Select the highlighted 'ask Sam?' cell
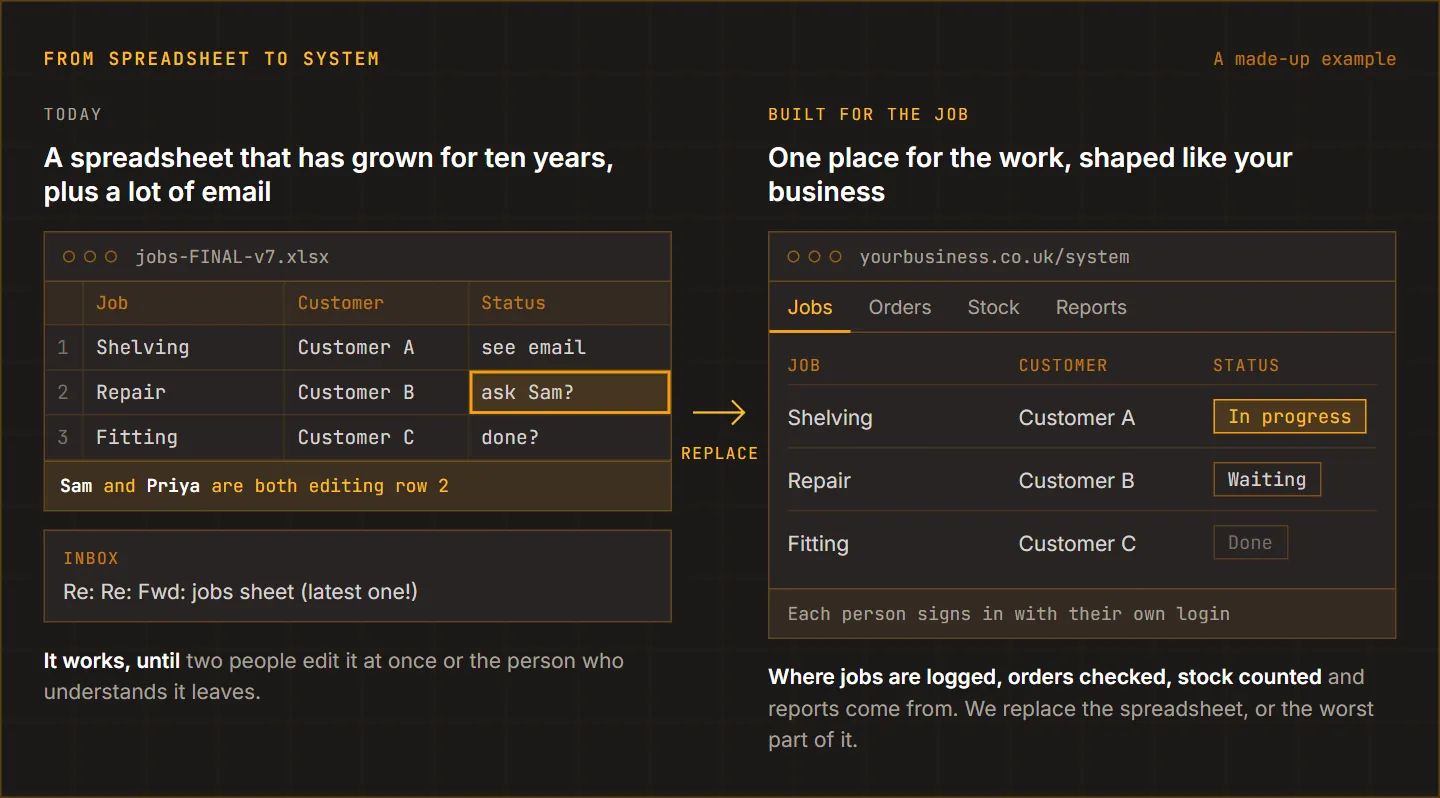Viewport: 1440px width, 798px height. coord(570,392)
